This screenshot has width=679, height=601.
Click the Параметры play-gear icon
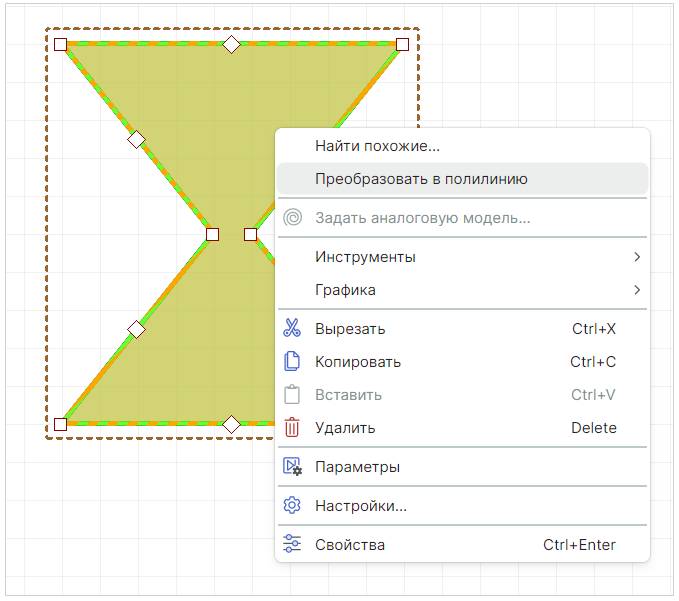292,467
